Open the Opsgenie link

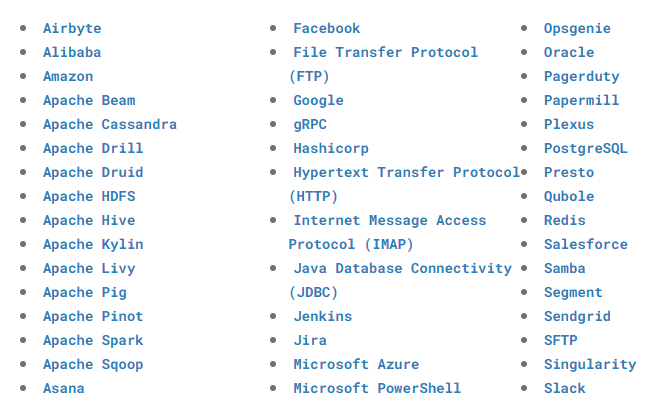(x=577, y=28)
